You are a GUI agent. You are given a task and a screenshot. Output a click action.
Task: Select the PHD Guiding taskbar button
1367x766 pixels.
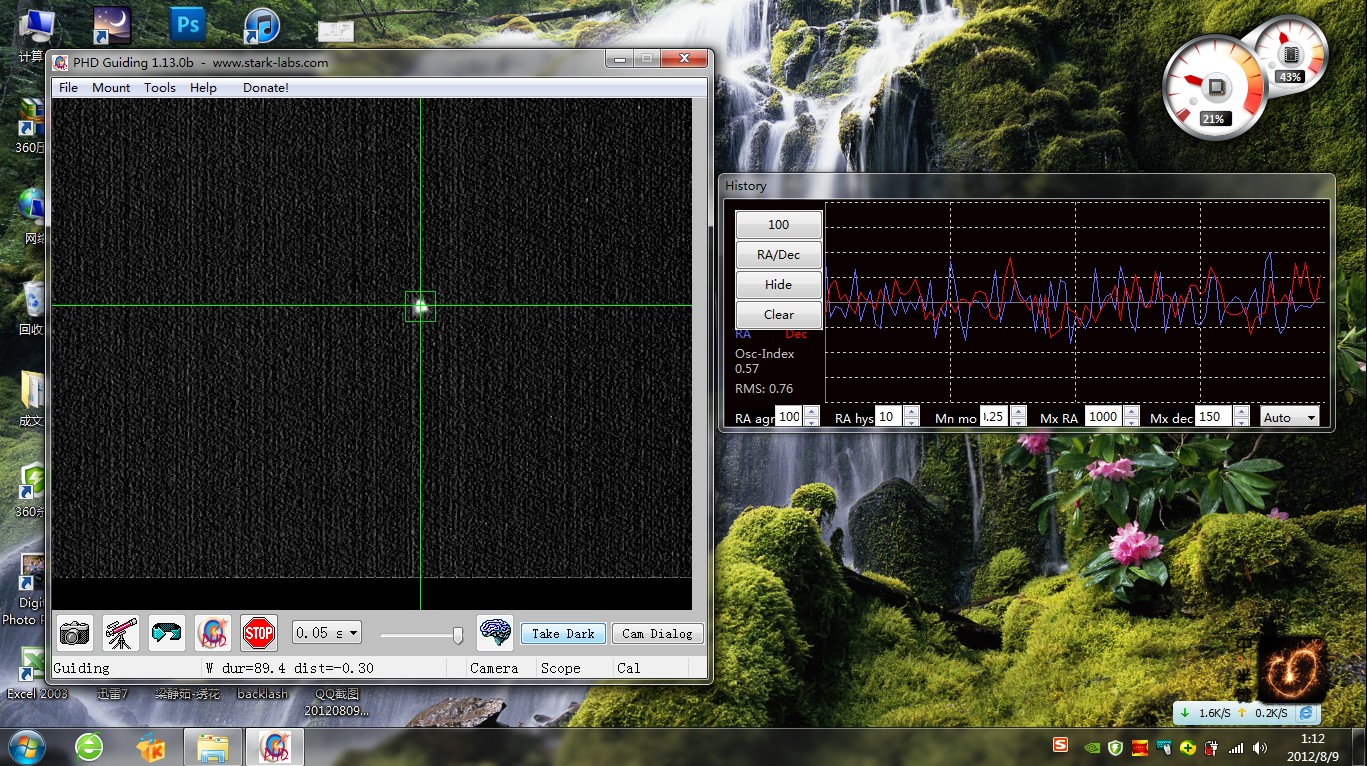[274, 747]
